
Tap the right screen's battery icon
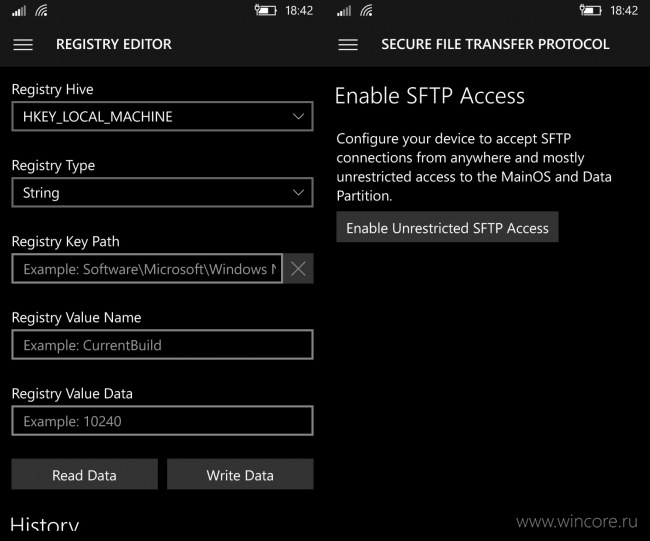pos(590,10)
